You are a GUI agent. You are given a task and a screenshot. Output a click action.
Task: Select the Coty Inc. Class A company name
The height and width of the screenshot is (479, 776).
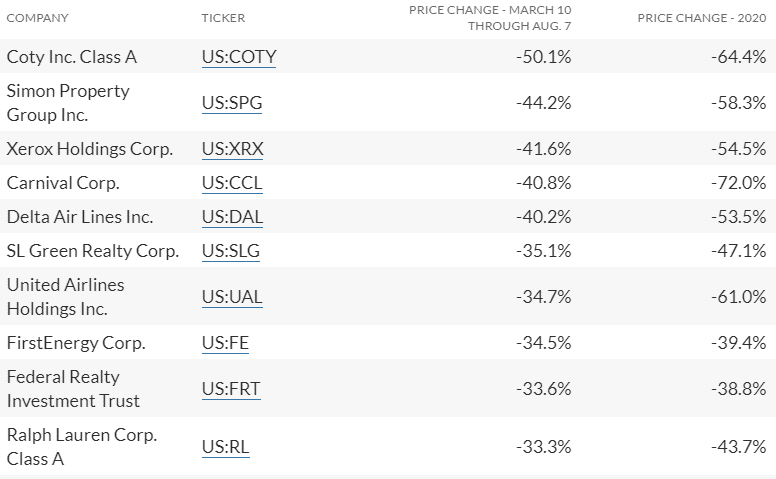point(71,57)
